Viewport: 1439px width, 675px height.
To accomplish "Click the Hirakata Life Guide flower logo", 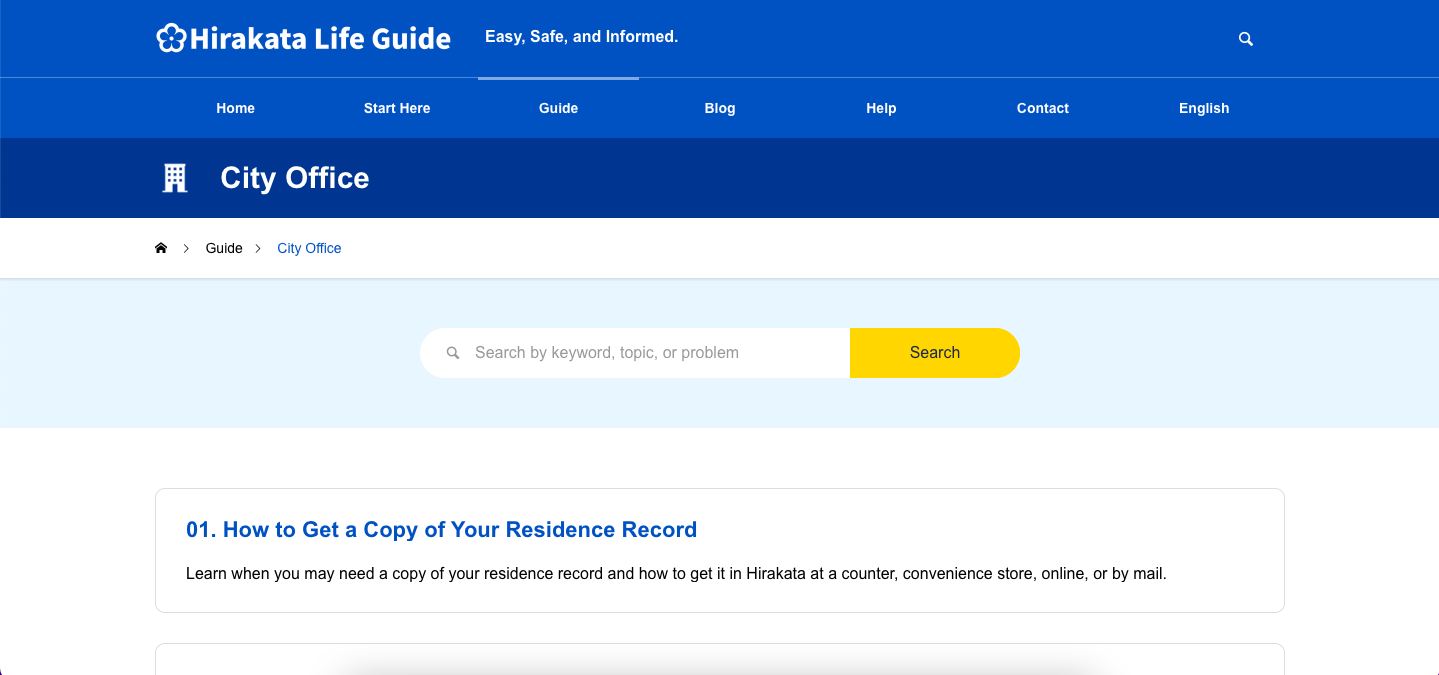I will (x=171, y=38).
